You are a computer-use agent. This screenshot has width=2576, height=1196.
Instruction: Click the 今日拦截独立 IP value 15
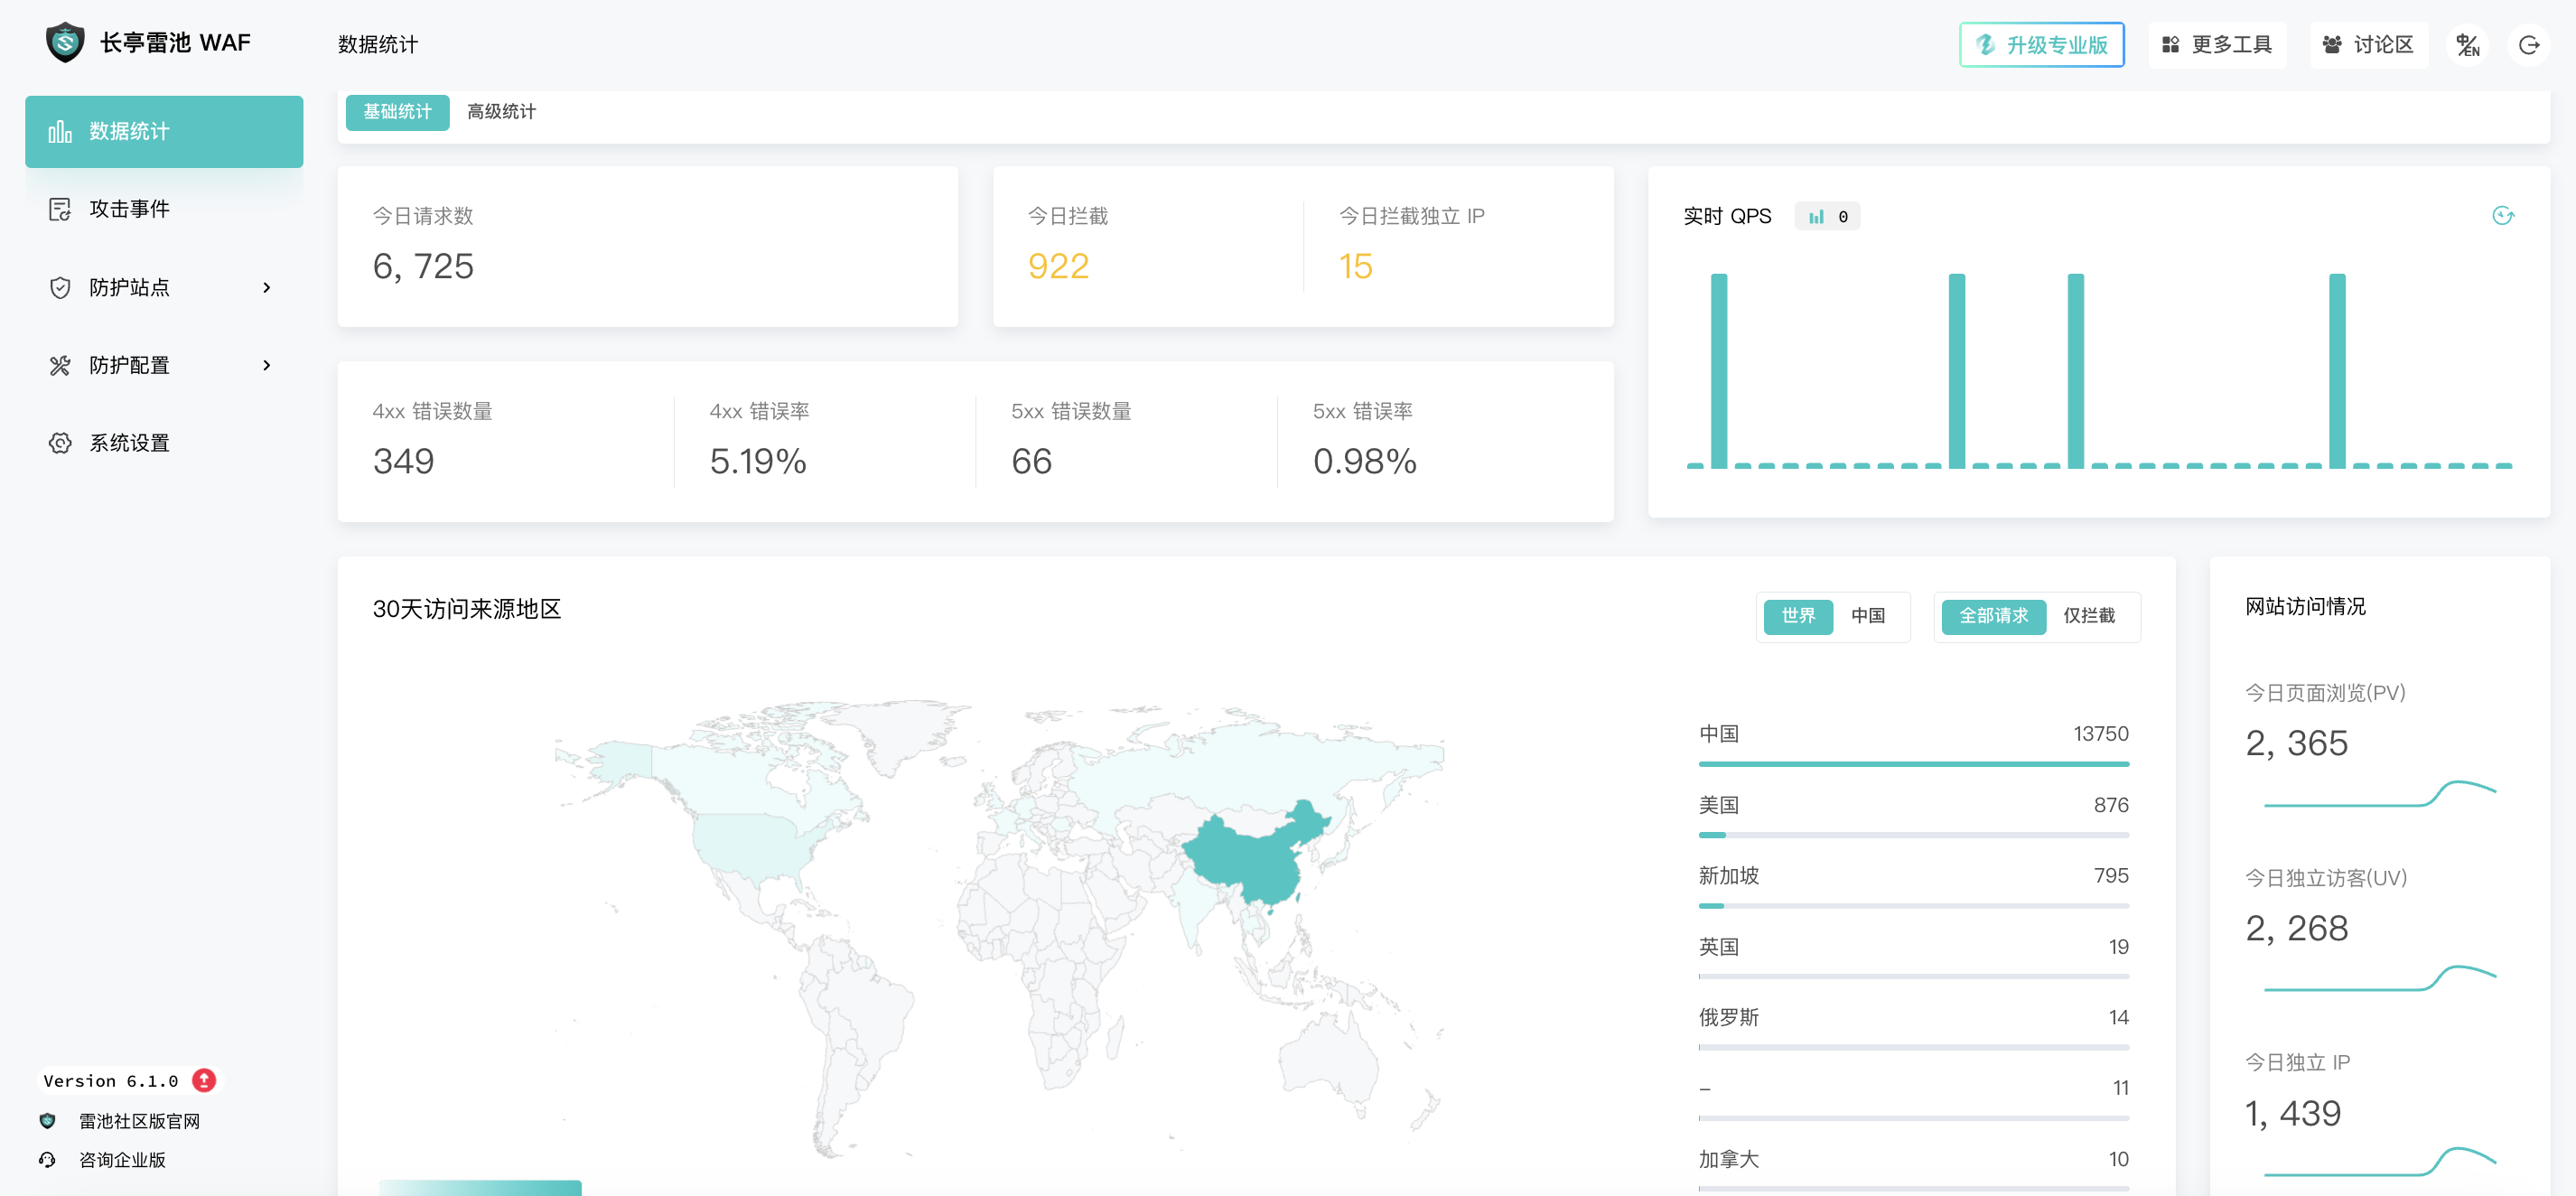(x=1355, y=266)
